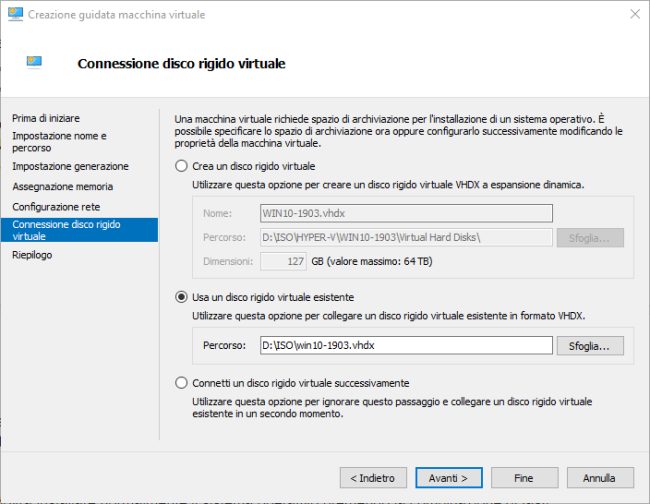The height and width of the screenshot is (504, 650).
Task: Go back with the Indietro button
Action: pos(373,478)
